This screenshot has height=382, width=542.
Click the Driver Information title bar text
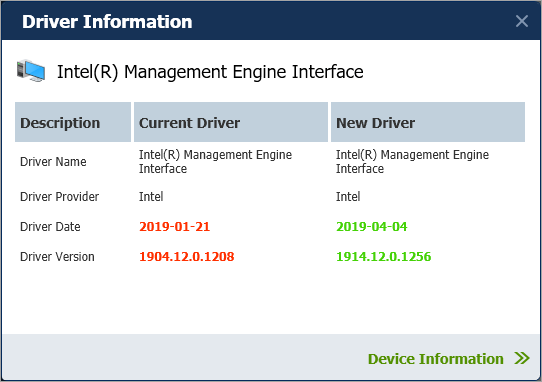pyautogui.click(x=107, y=21)
